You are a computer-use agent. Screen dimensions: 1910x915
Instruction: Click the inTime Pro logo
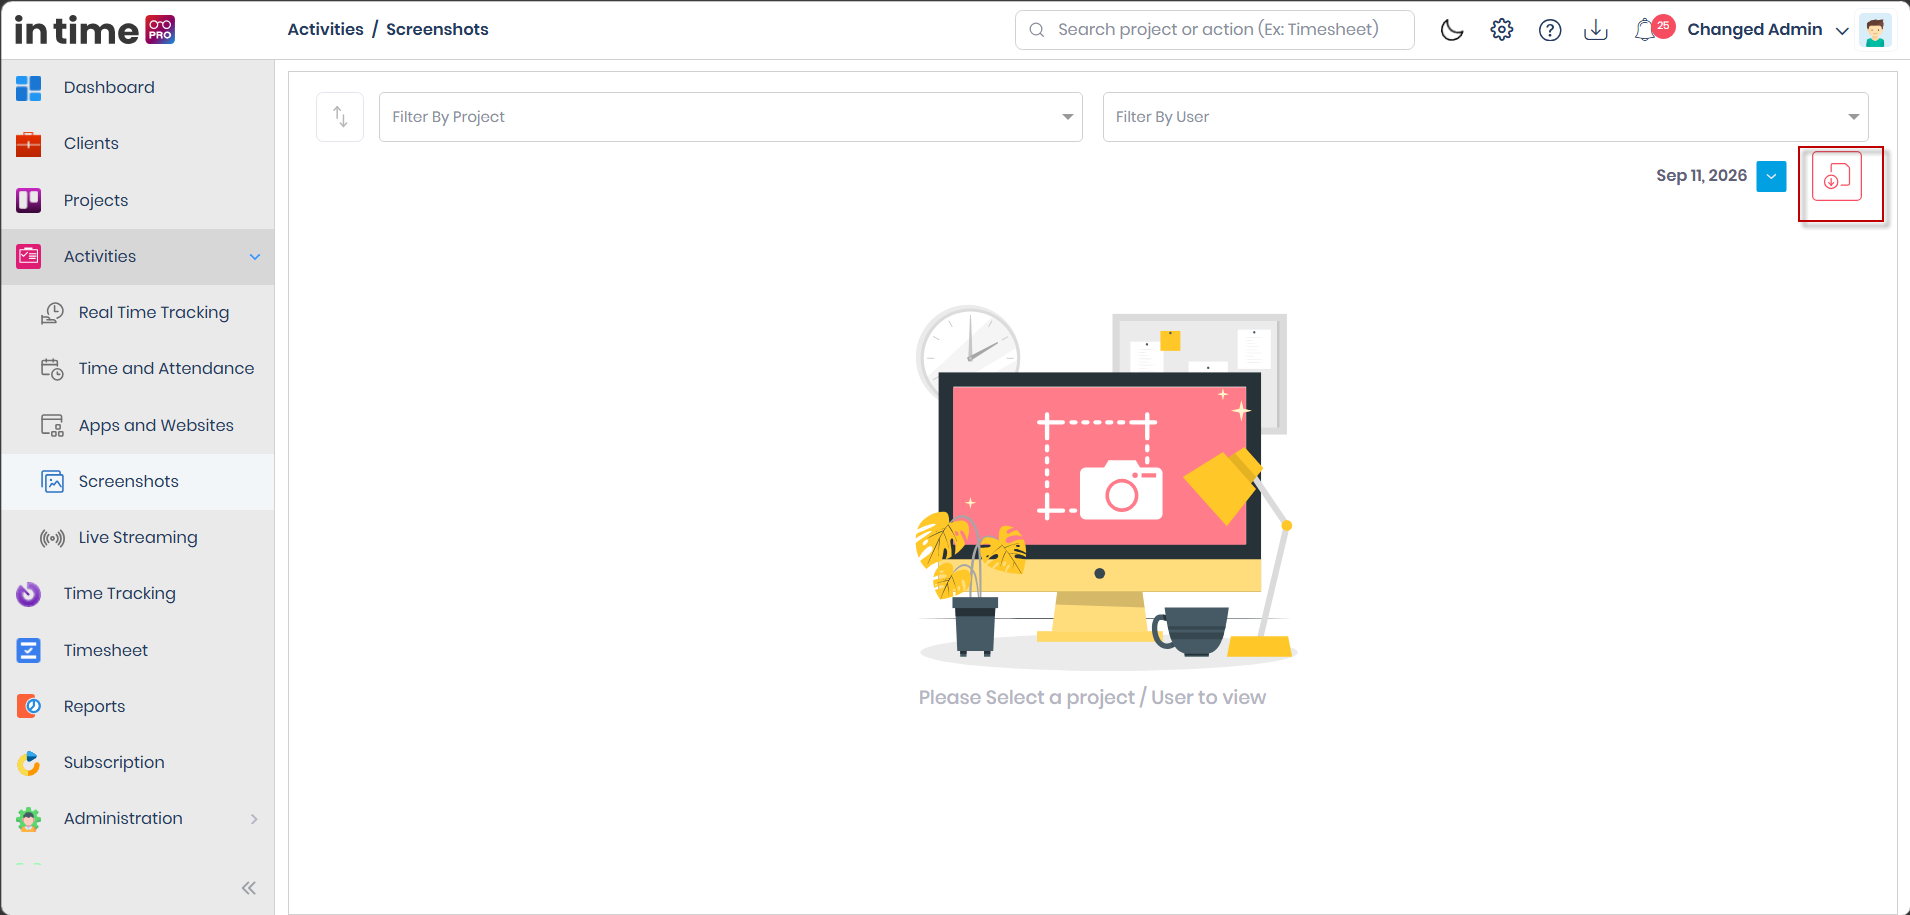coord(95,30)
